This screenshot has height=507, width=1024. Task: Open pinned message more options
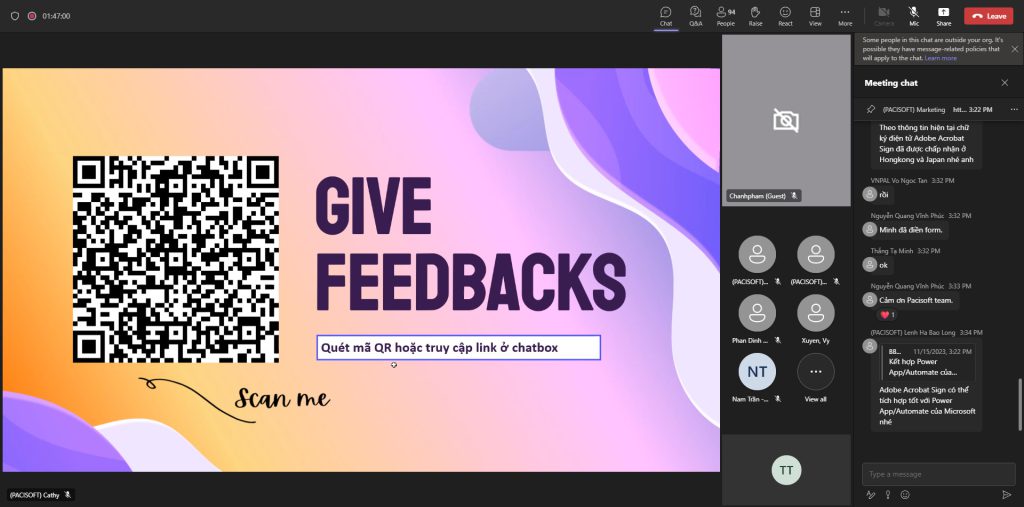coord(1014,110)
